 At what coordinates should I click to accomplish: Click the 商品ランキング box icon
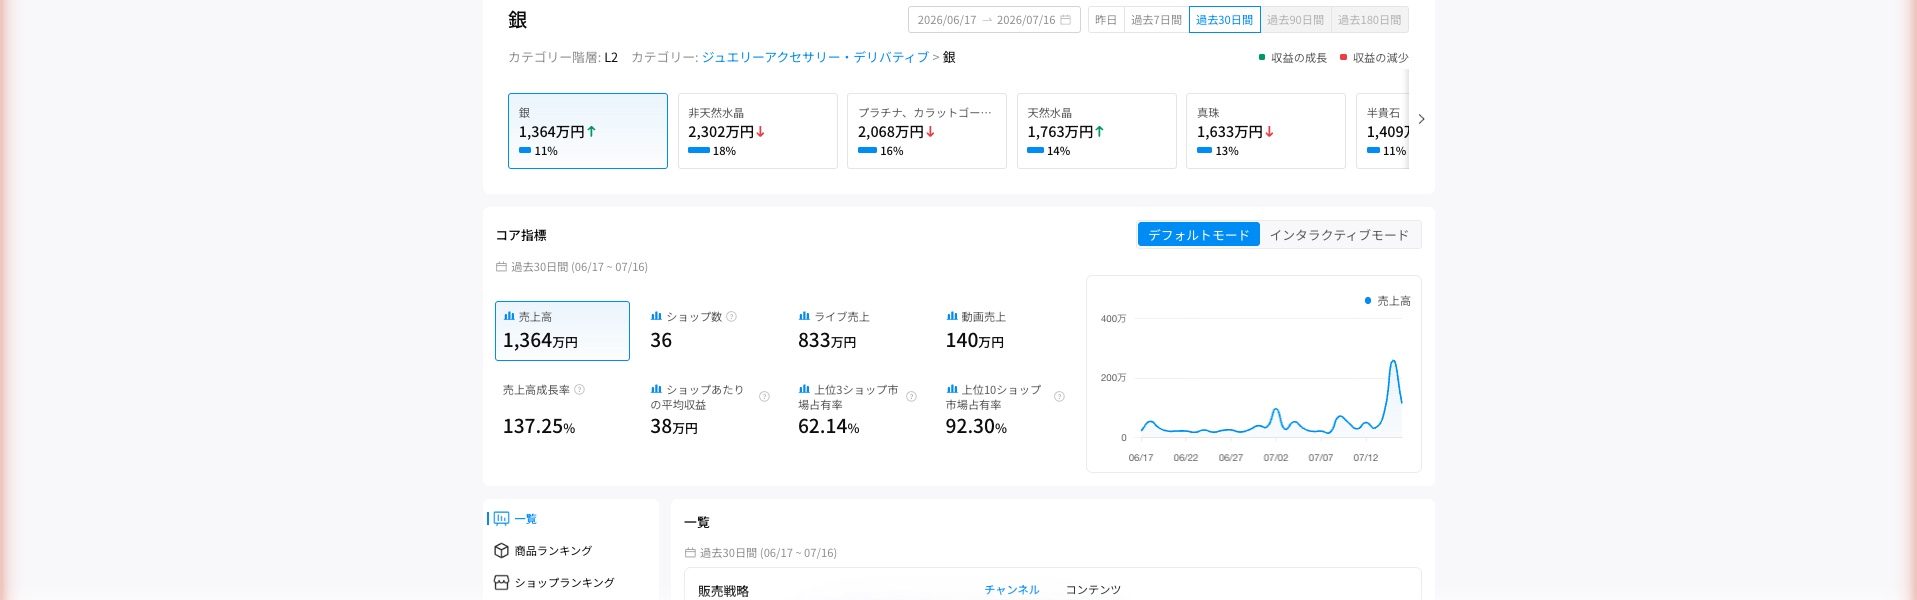pos(501,550)
